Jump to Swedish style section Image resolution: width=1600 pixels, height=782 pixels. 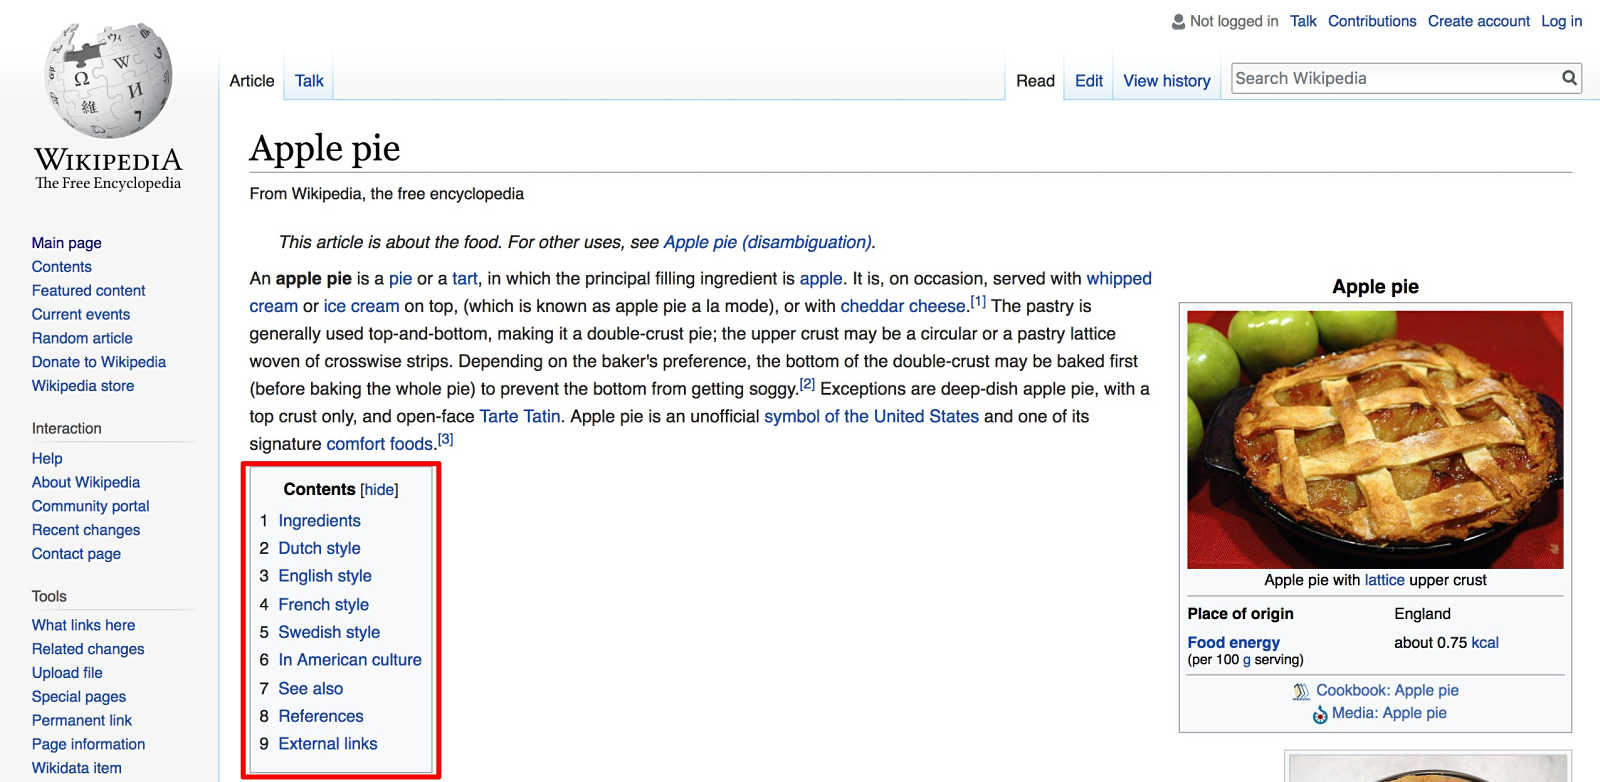point(329,633)
